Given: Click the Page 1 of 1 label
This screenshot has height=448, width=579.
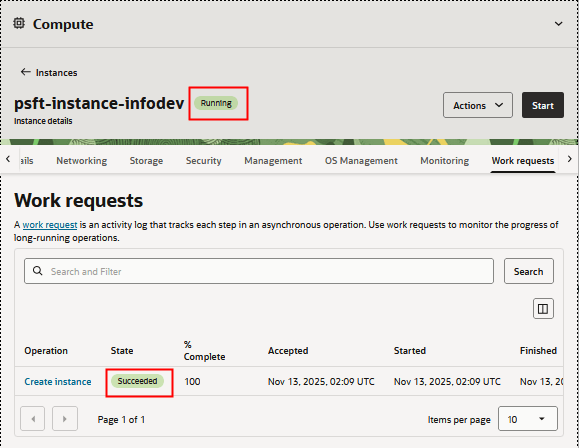Looking at the screenshot, I should [x=121, y=420].
